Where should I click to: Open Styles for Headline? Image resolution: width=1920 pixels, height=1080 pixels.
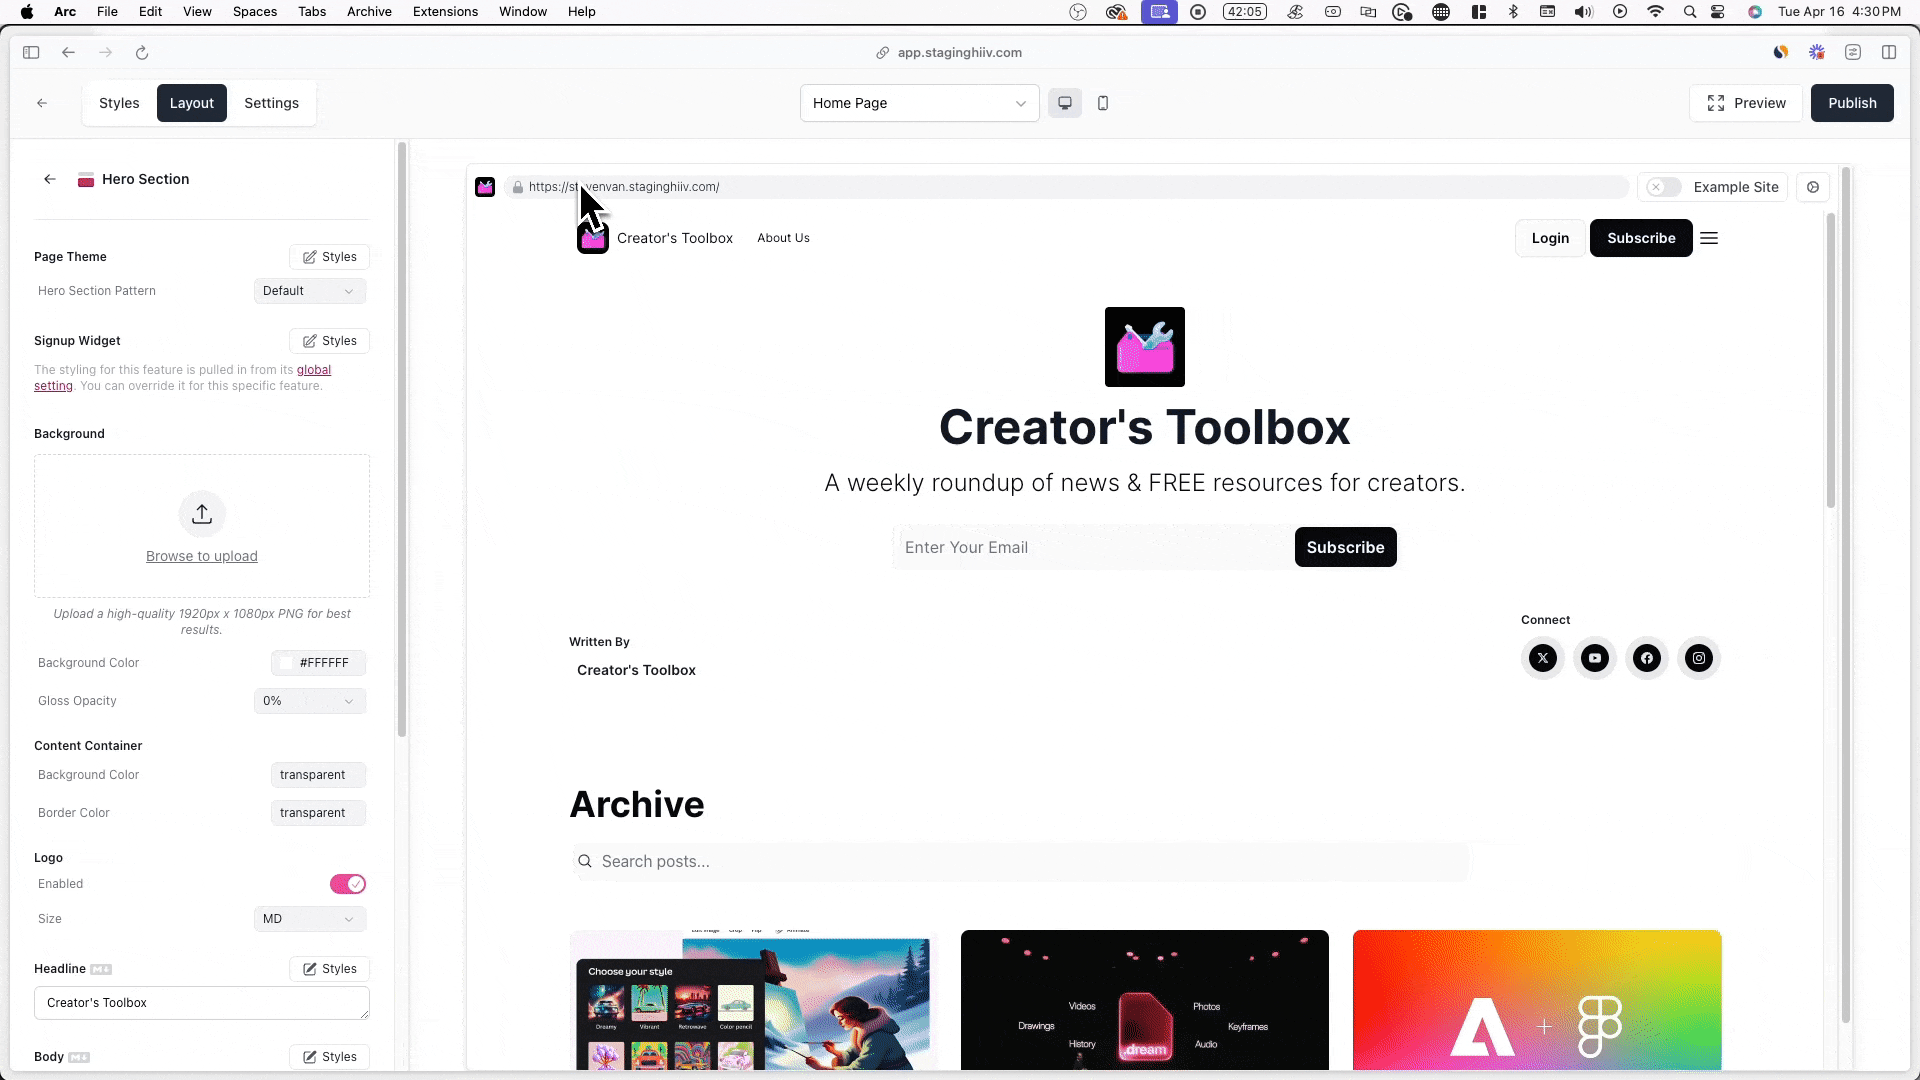click(x=330, y=969)
